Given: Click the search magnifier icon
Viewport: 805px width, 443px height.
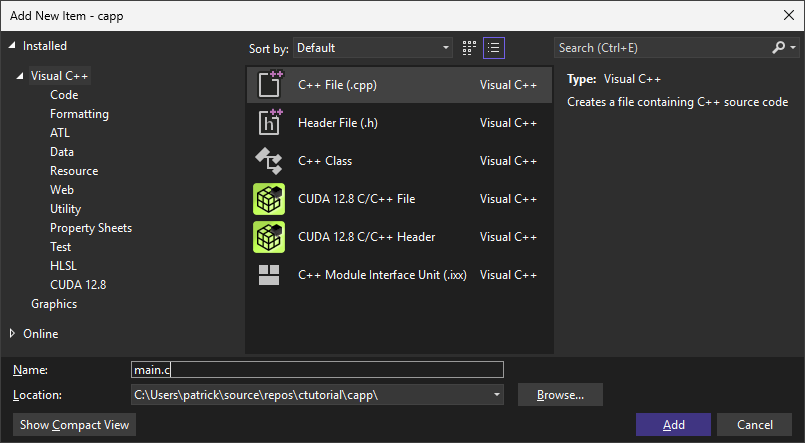Looking at the screenshot, I should [x=778, y=48].
